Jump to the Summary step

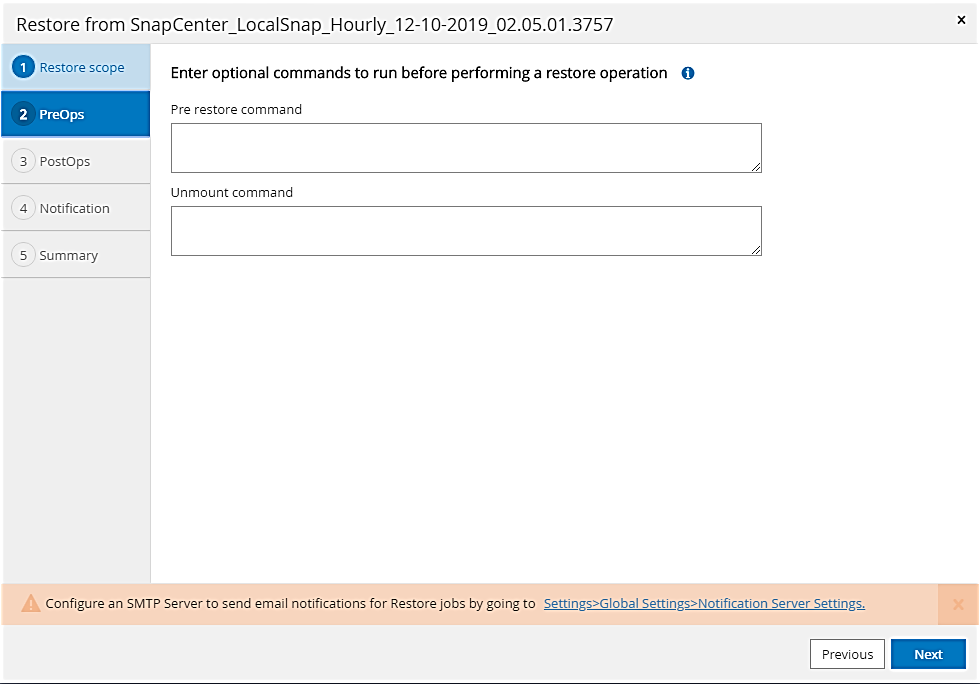(x=69, y=255)
